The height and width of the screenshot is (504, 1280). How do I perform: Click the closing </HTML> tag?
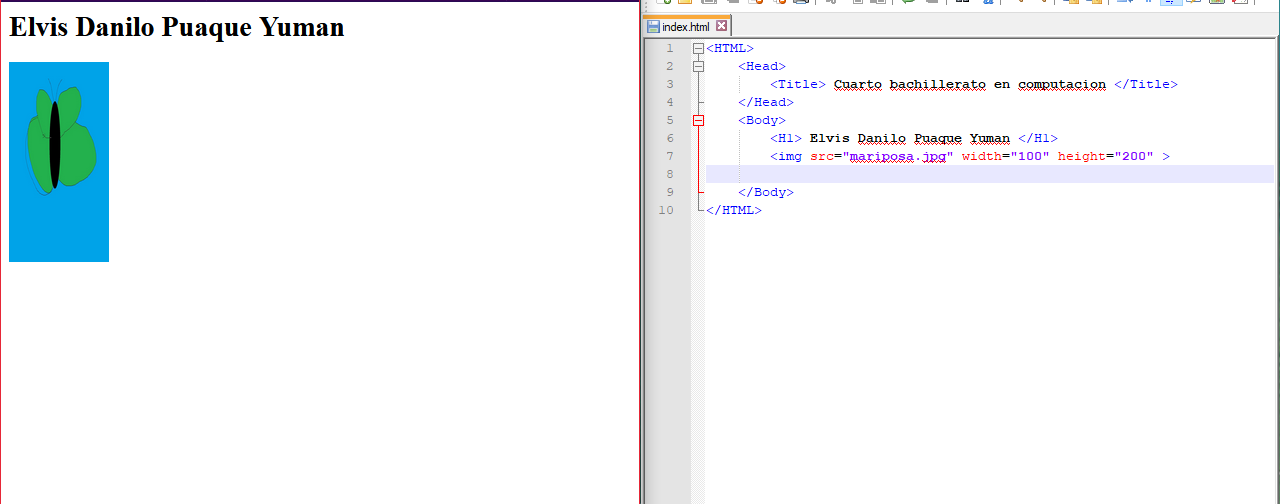(733, 210)
